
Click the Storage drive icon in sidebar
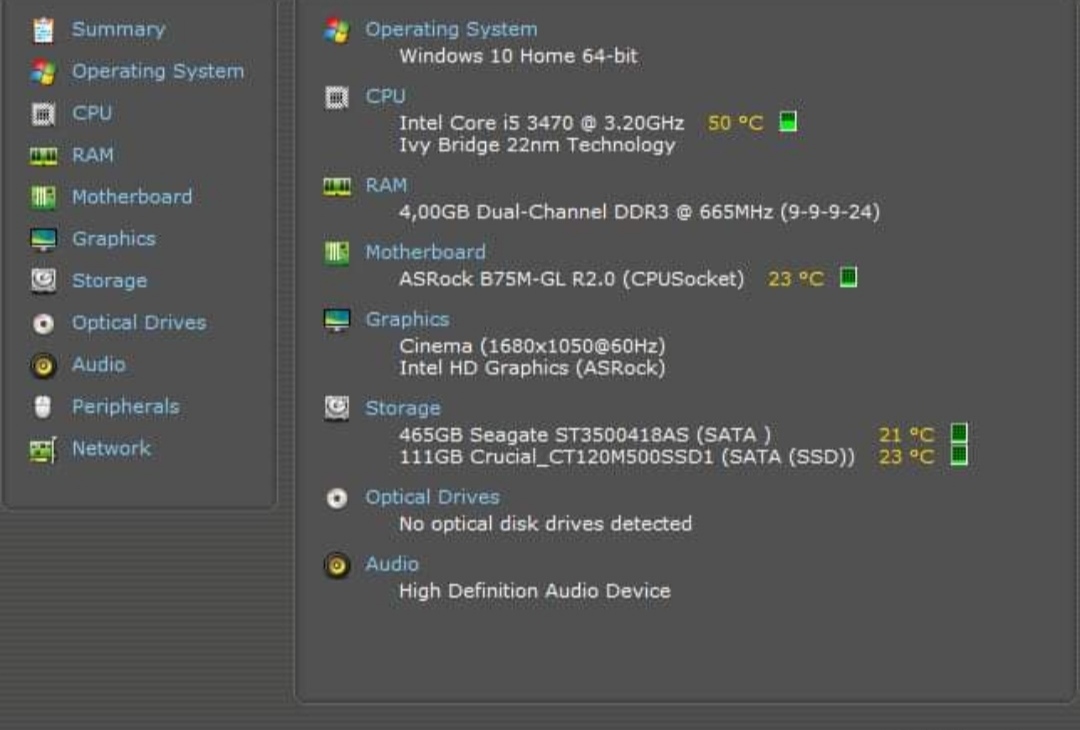43,281
